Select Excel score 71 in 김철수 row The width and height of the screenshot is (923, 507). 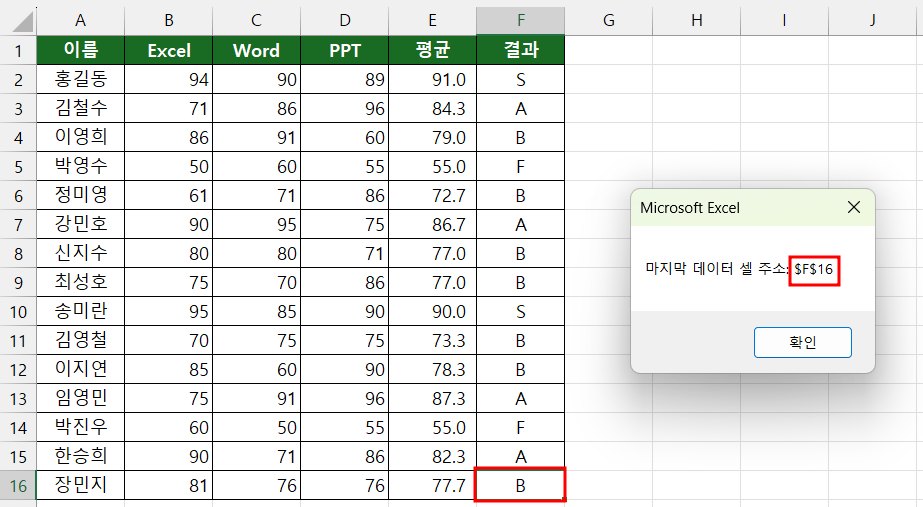168,108
